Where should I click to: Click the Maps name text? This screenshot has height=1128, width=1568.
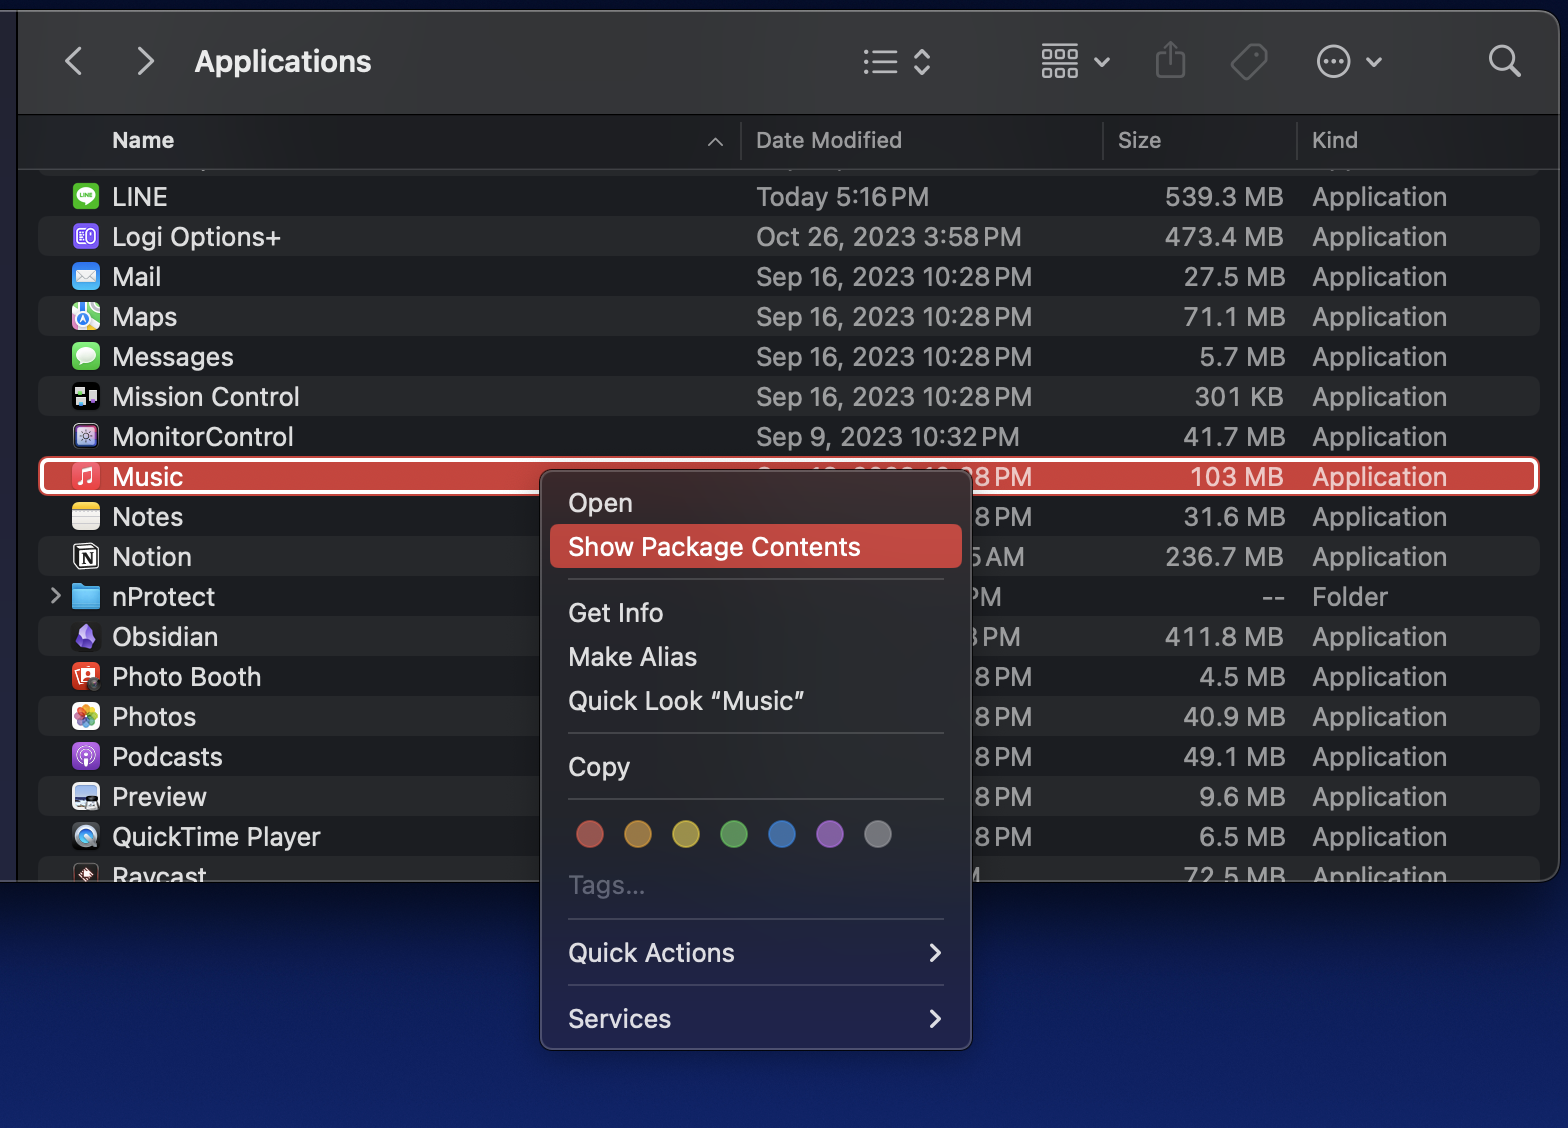click(144, 317)
